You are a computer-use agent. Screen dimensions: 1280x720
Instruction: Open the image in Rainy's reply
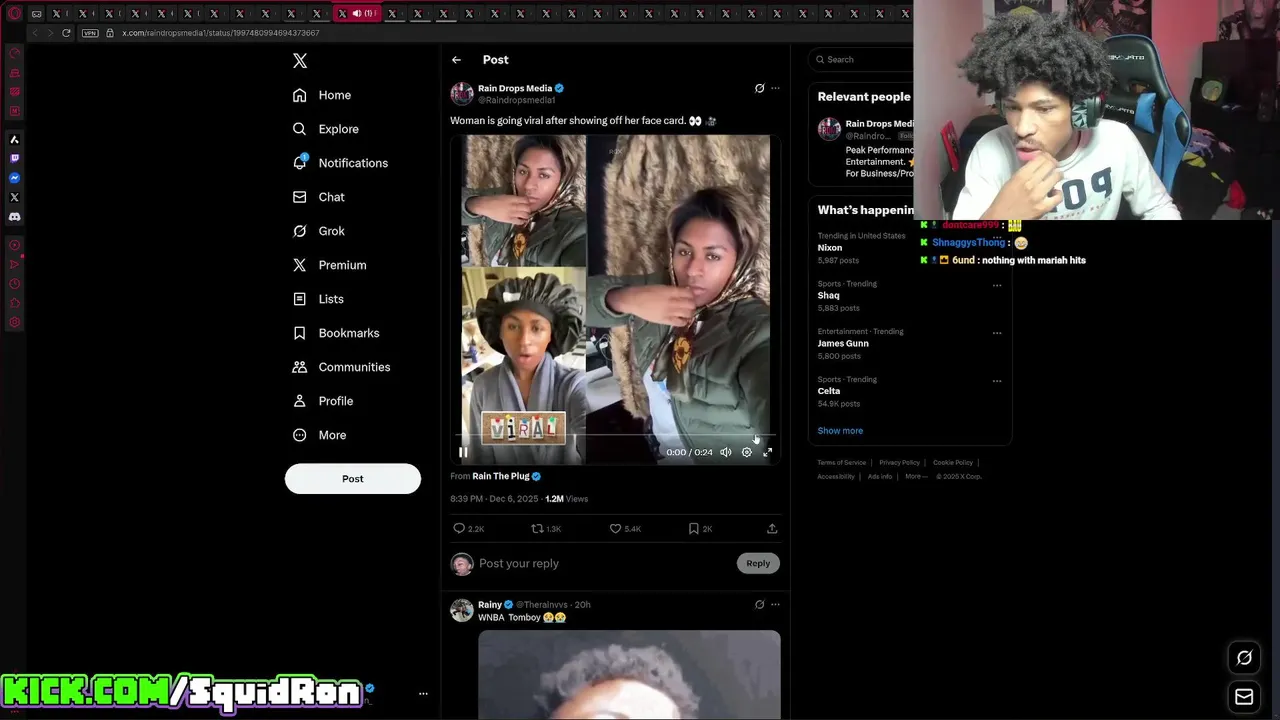629,674
